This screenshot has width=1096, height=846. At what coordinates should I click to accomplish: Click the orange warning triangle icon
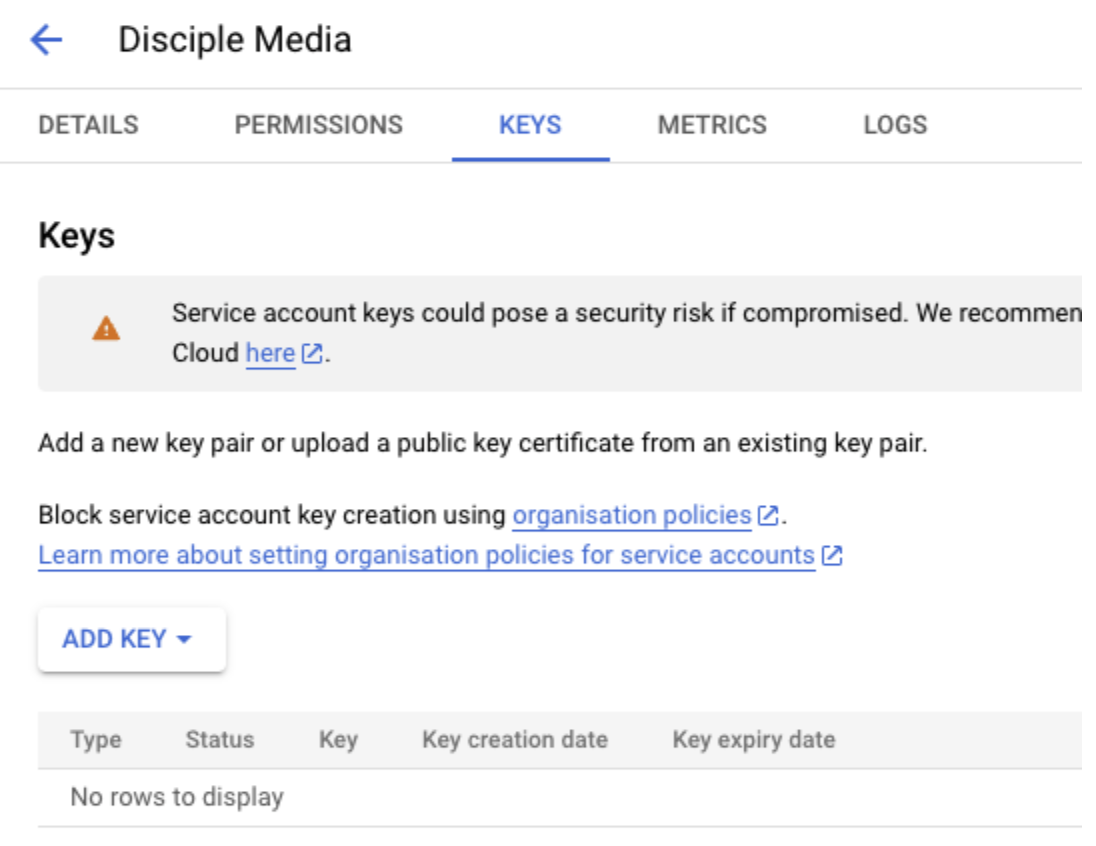point(106,329)
